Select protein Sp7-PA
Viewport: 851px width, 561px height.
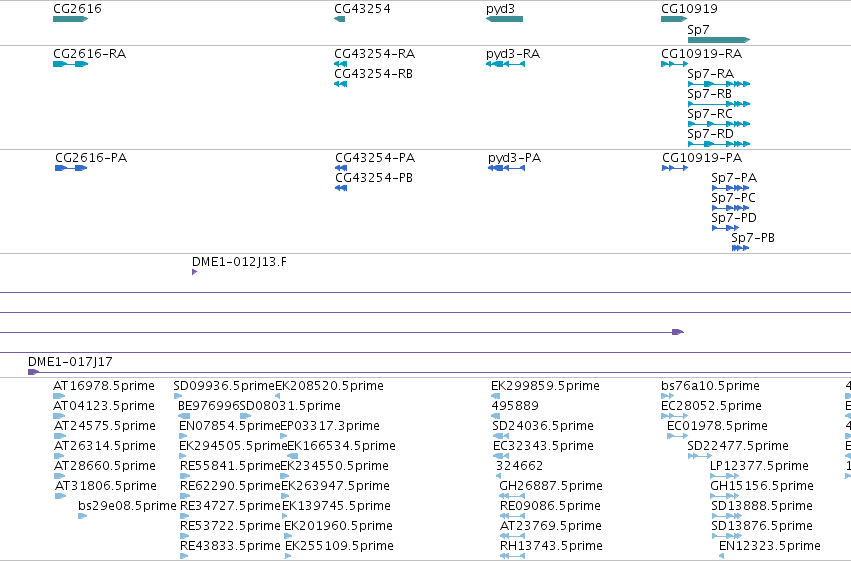click(731, 188)
